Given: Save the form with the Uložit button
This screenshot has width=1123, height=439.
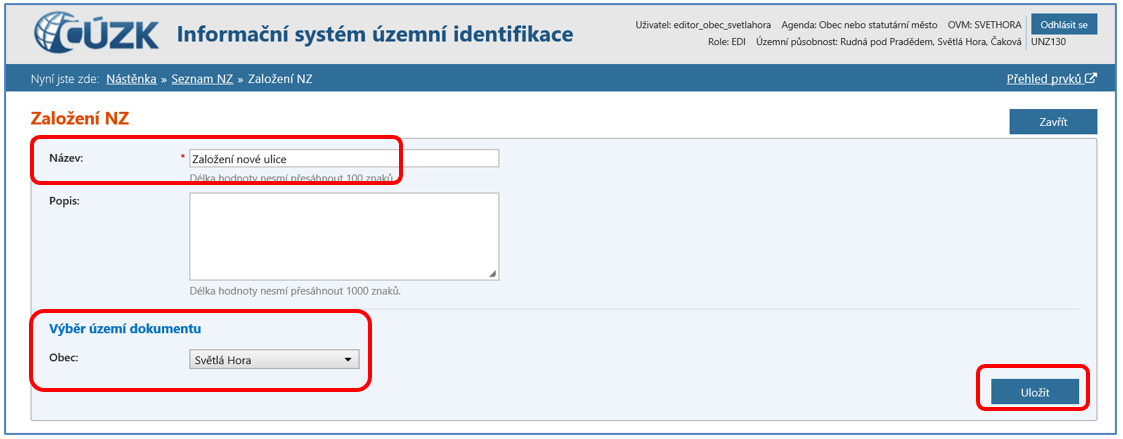Looking at the screenshot, I should click(1034, 392).
